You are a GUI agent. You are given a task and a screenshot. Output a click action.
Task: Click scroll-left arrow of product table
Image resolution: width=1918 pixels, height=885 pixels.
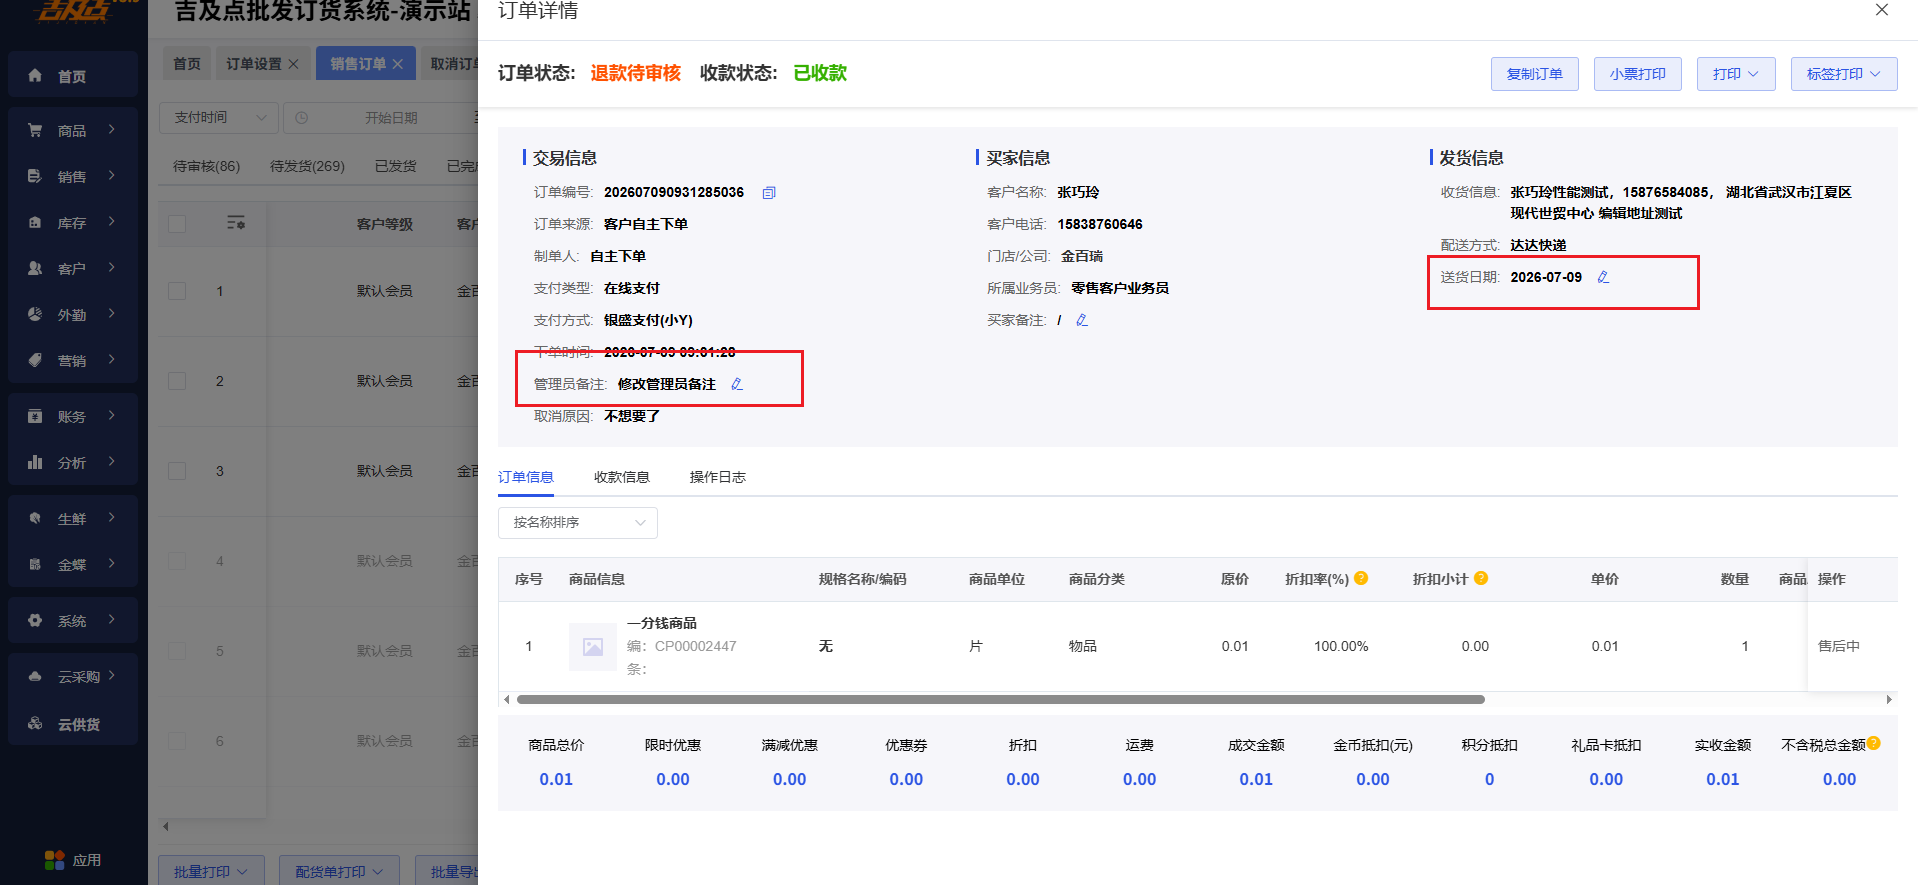point(507,700)
